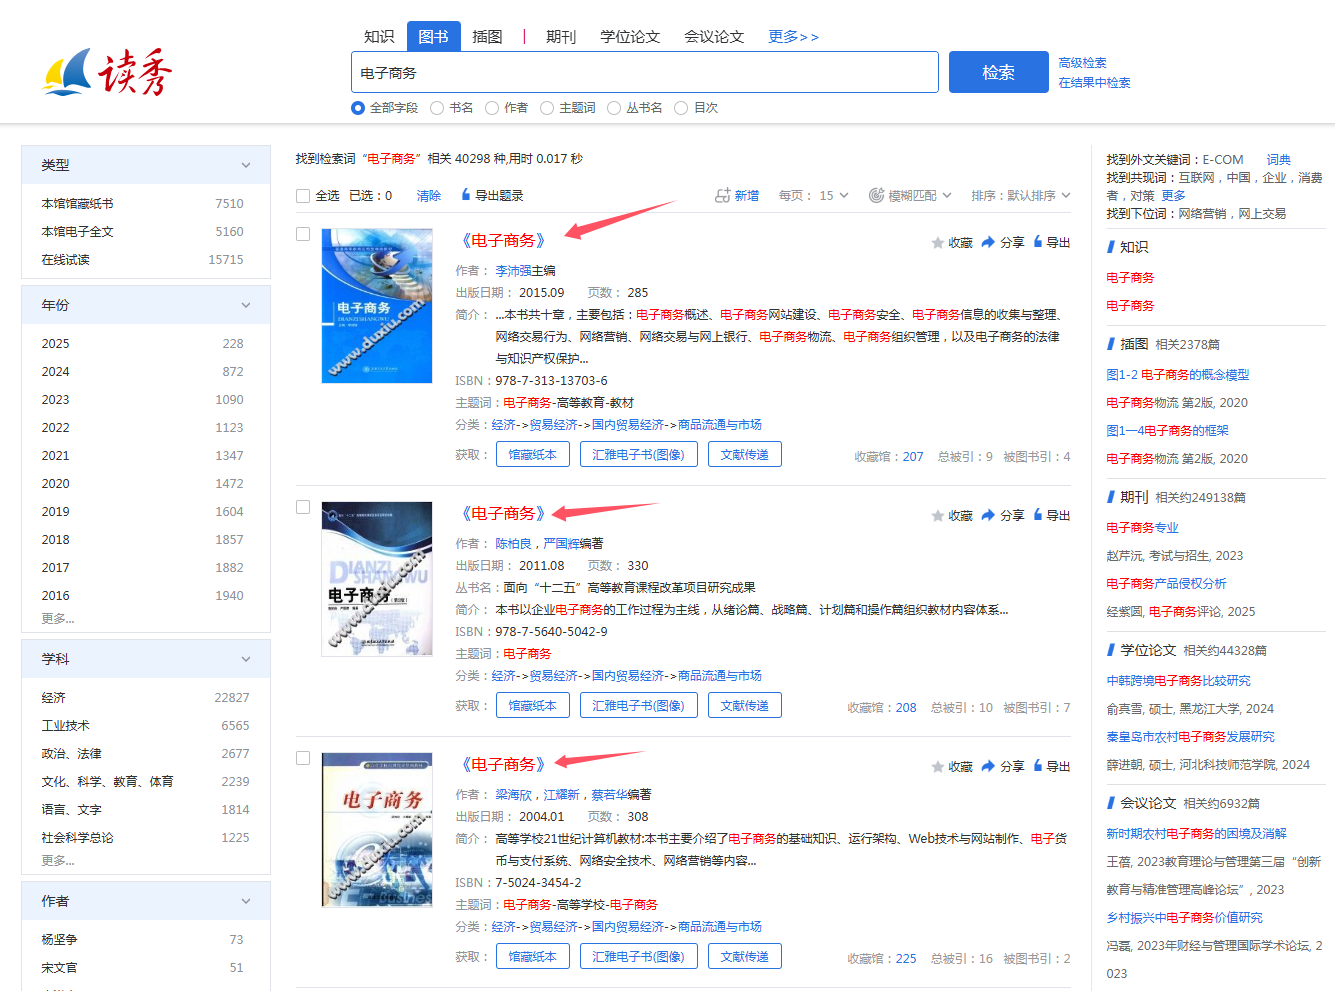This screenshot has width=1335, height=991.
Task: Favorite the 陈柏良 book via star icon
Action: point(937,516)
